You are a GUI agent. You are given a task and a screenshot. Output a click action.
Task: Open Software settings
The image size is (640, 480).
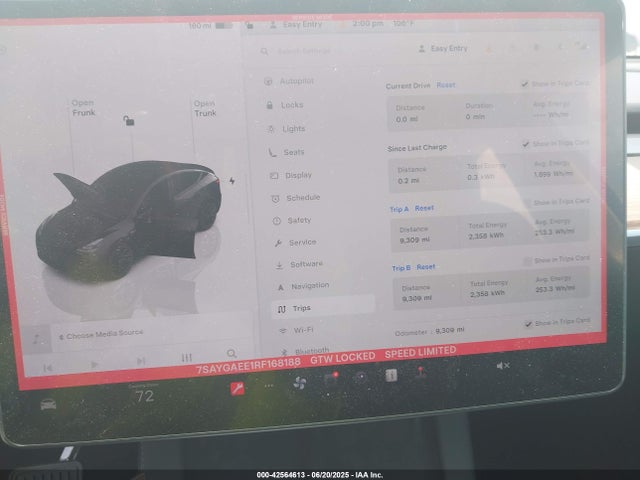(300, 264)
